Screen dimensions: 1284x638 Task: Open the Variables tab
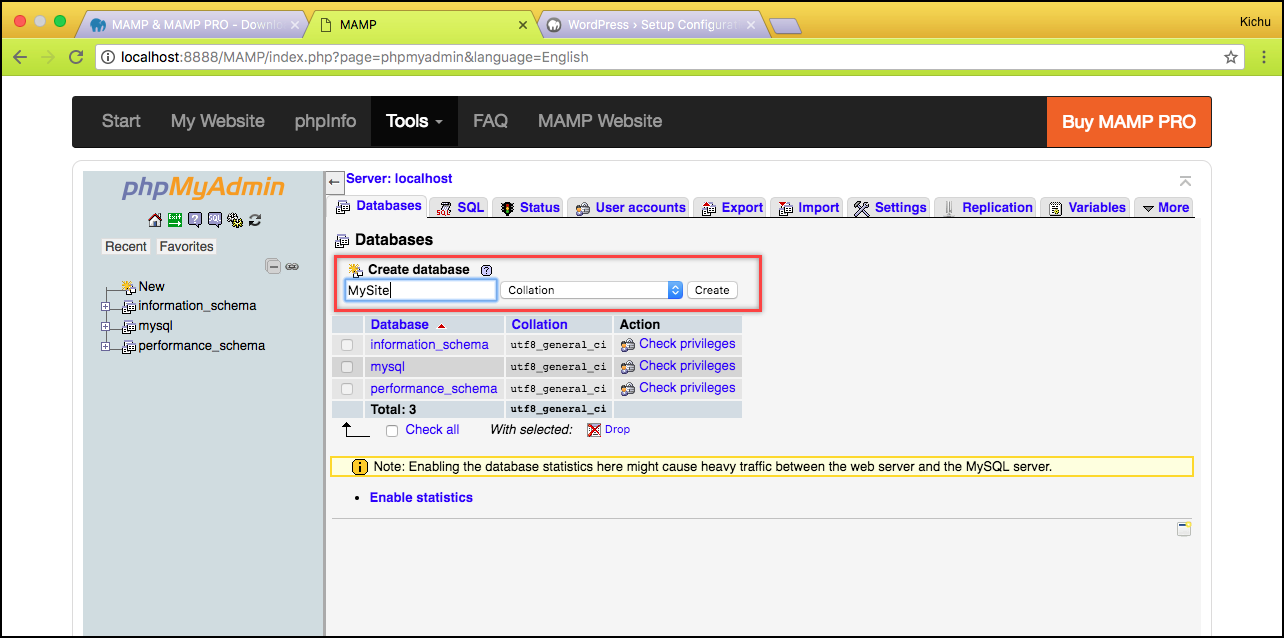1085,208
